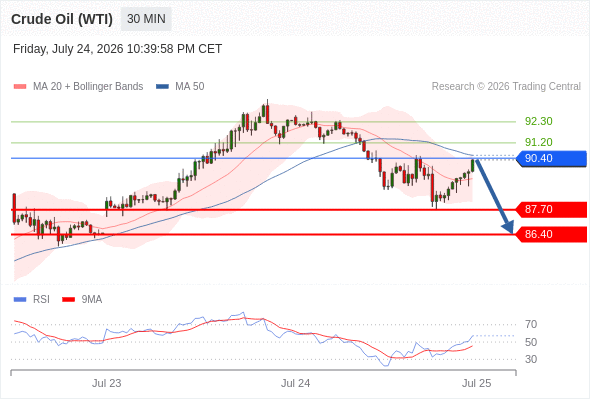Click the RSI 50 axis value
Image resolution: width=590 pixels, height=400 pixels.
tap(531, 342)
